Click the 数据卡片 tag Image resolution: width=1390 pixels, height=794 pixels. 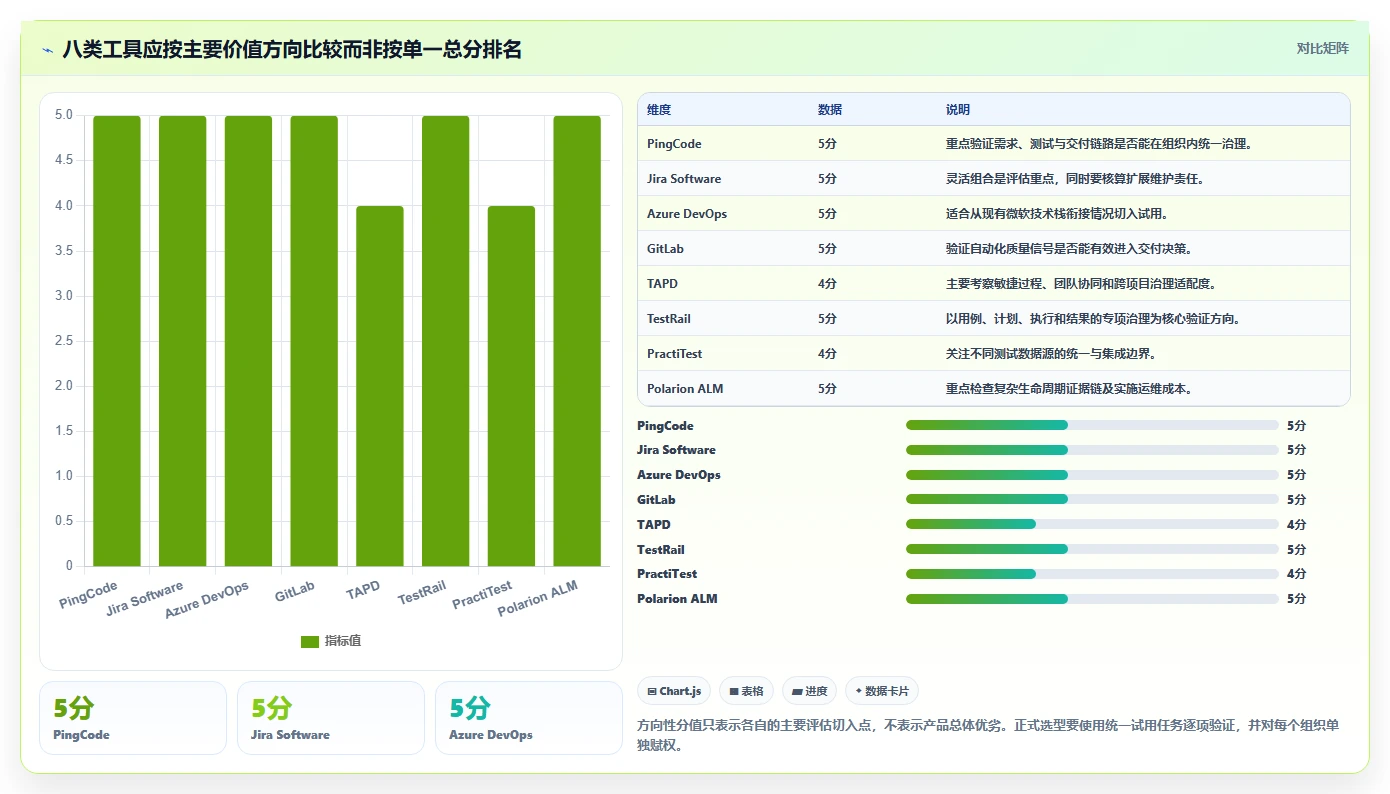(882, 691)
